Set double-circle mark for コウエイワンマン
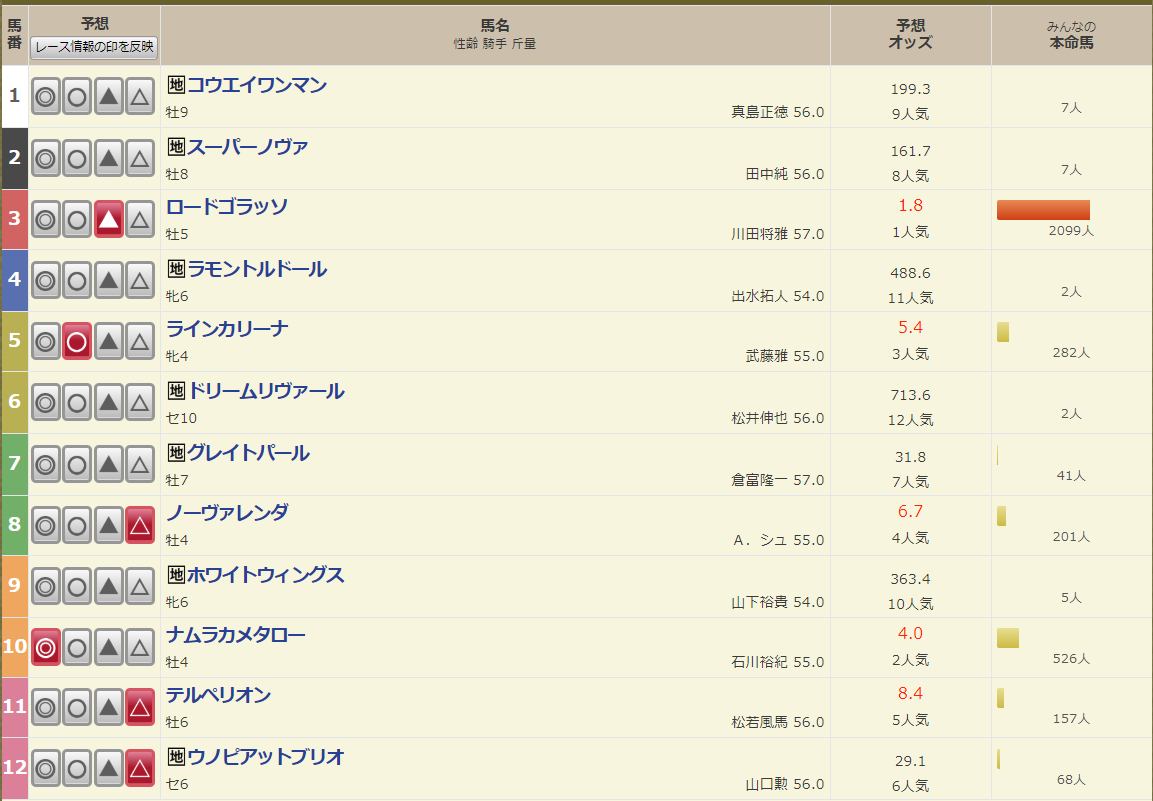Viewport: 1153px width, 801px height. click(46, 96)
